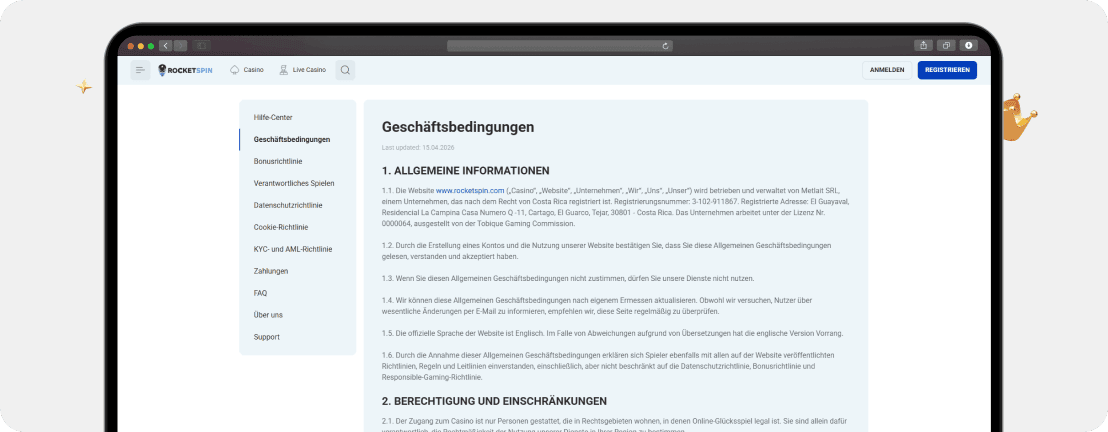Follow the www.rocketspin.com link
This screenshot has height=432, width=1108.
pyautogui.click(x=470, y=190)
